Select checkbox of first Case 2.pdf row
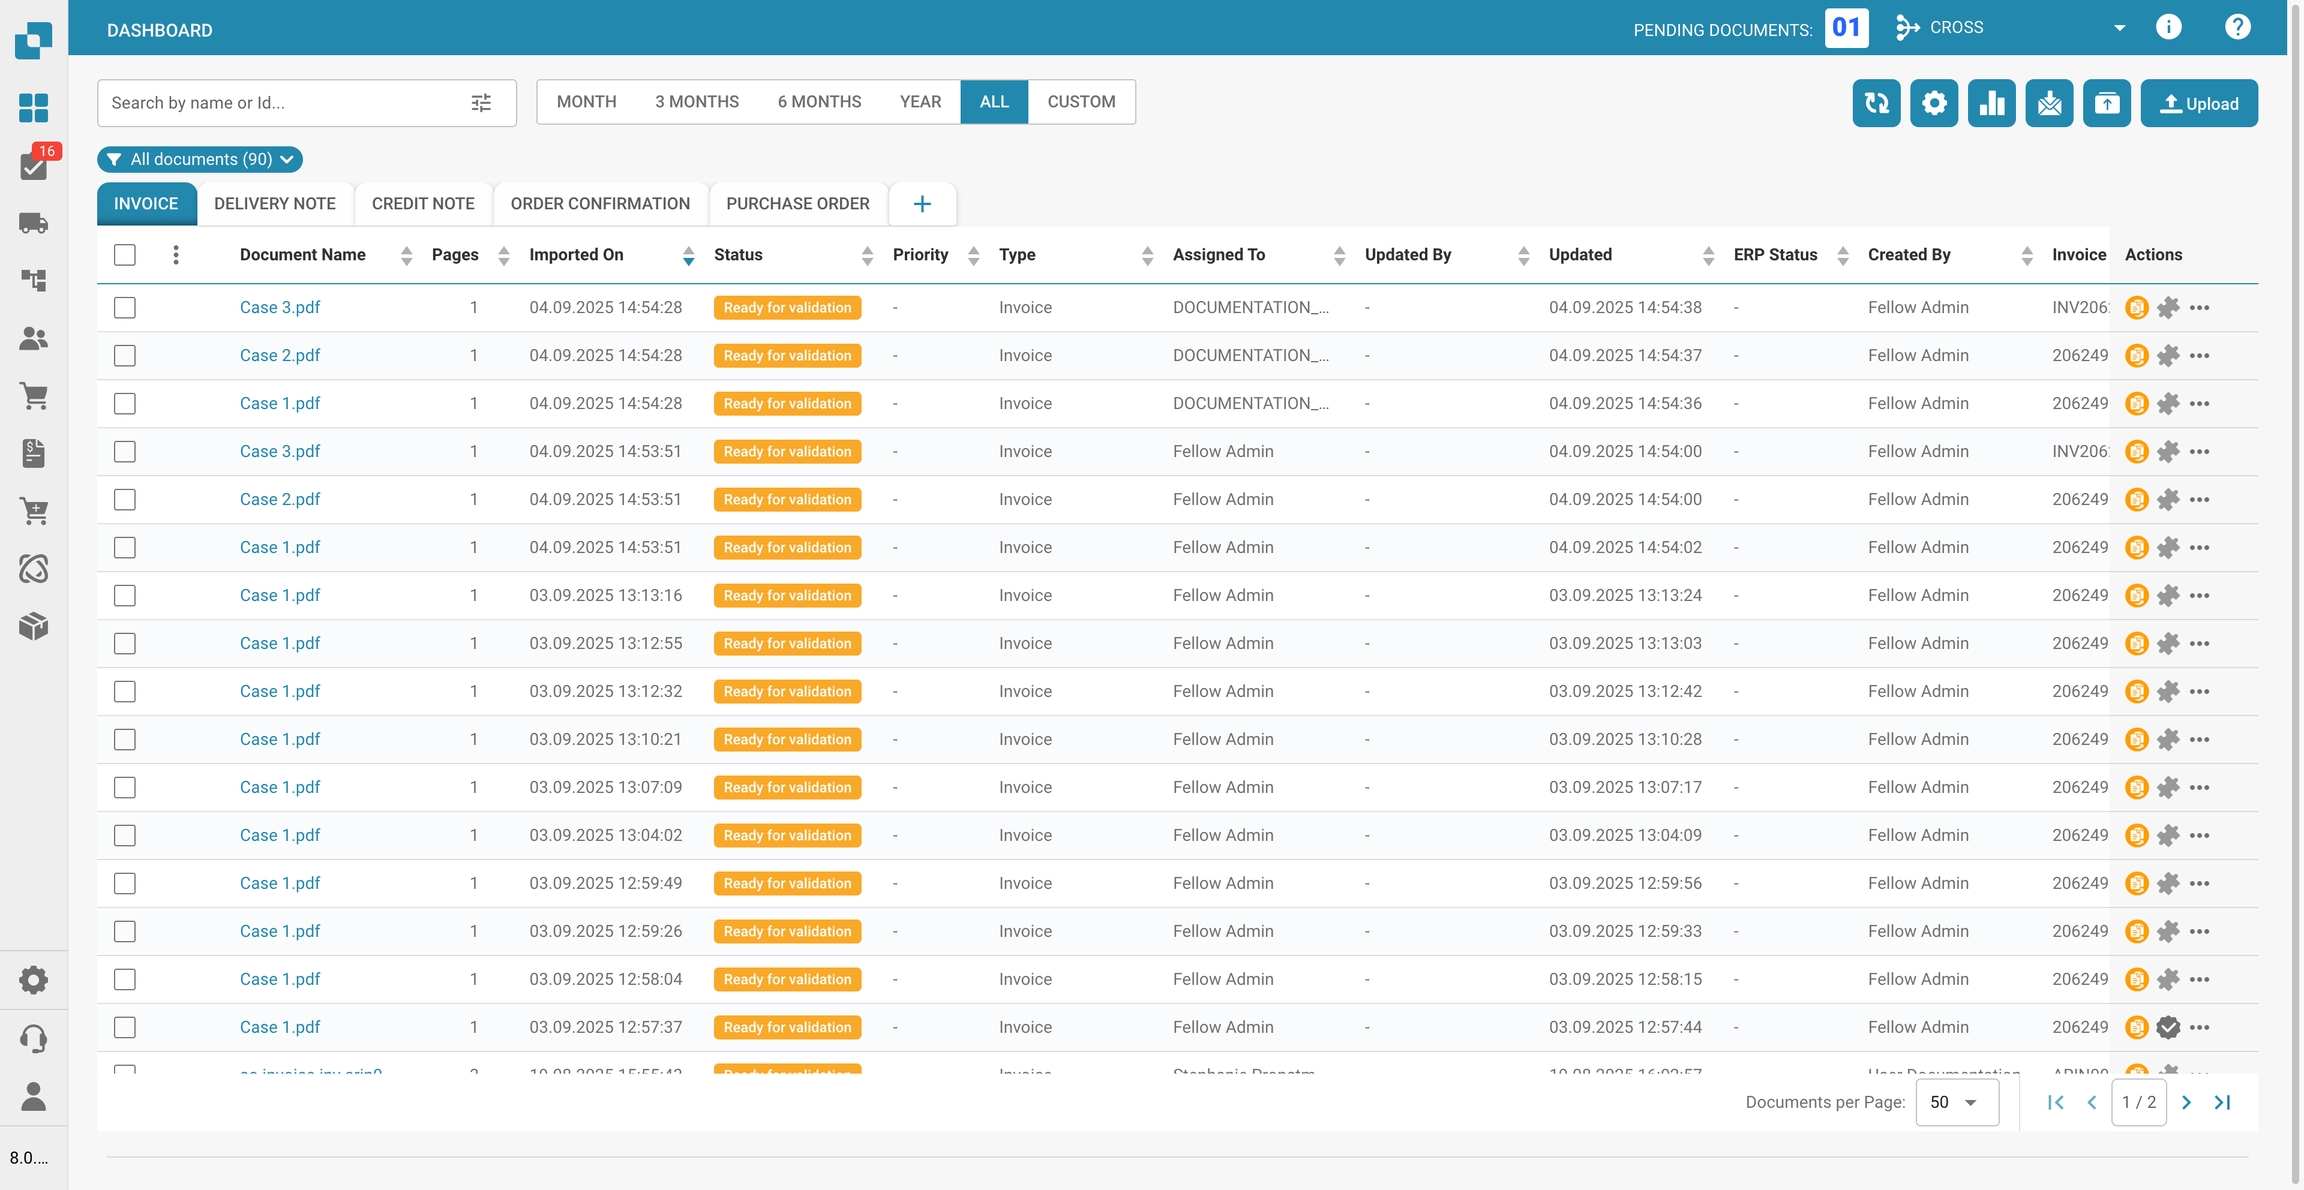 (125, 356)
